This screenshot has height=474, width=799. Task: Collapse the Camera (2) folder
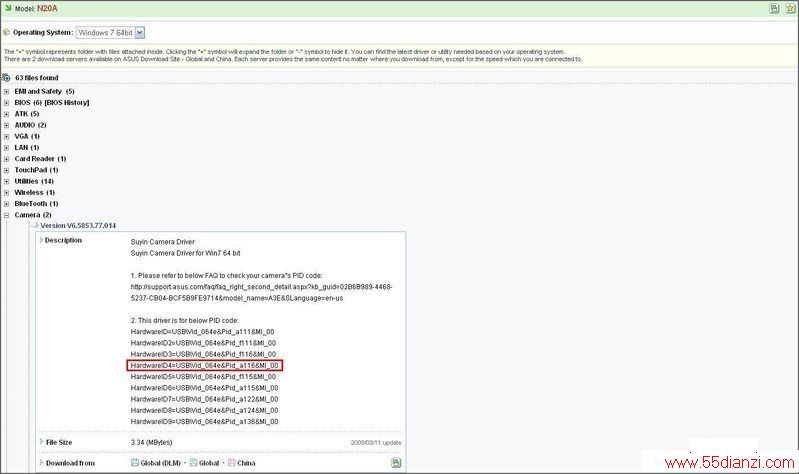7,215
